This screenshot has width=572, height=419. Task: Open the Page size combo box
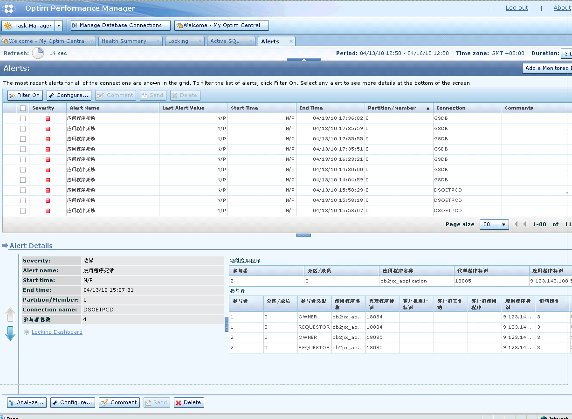tap(494, 224)
